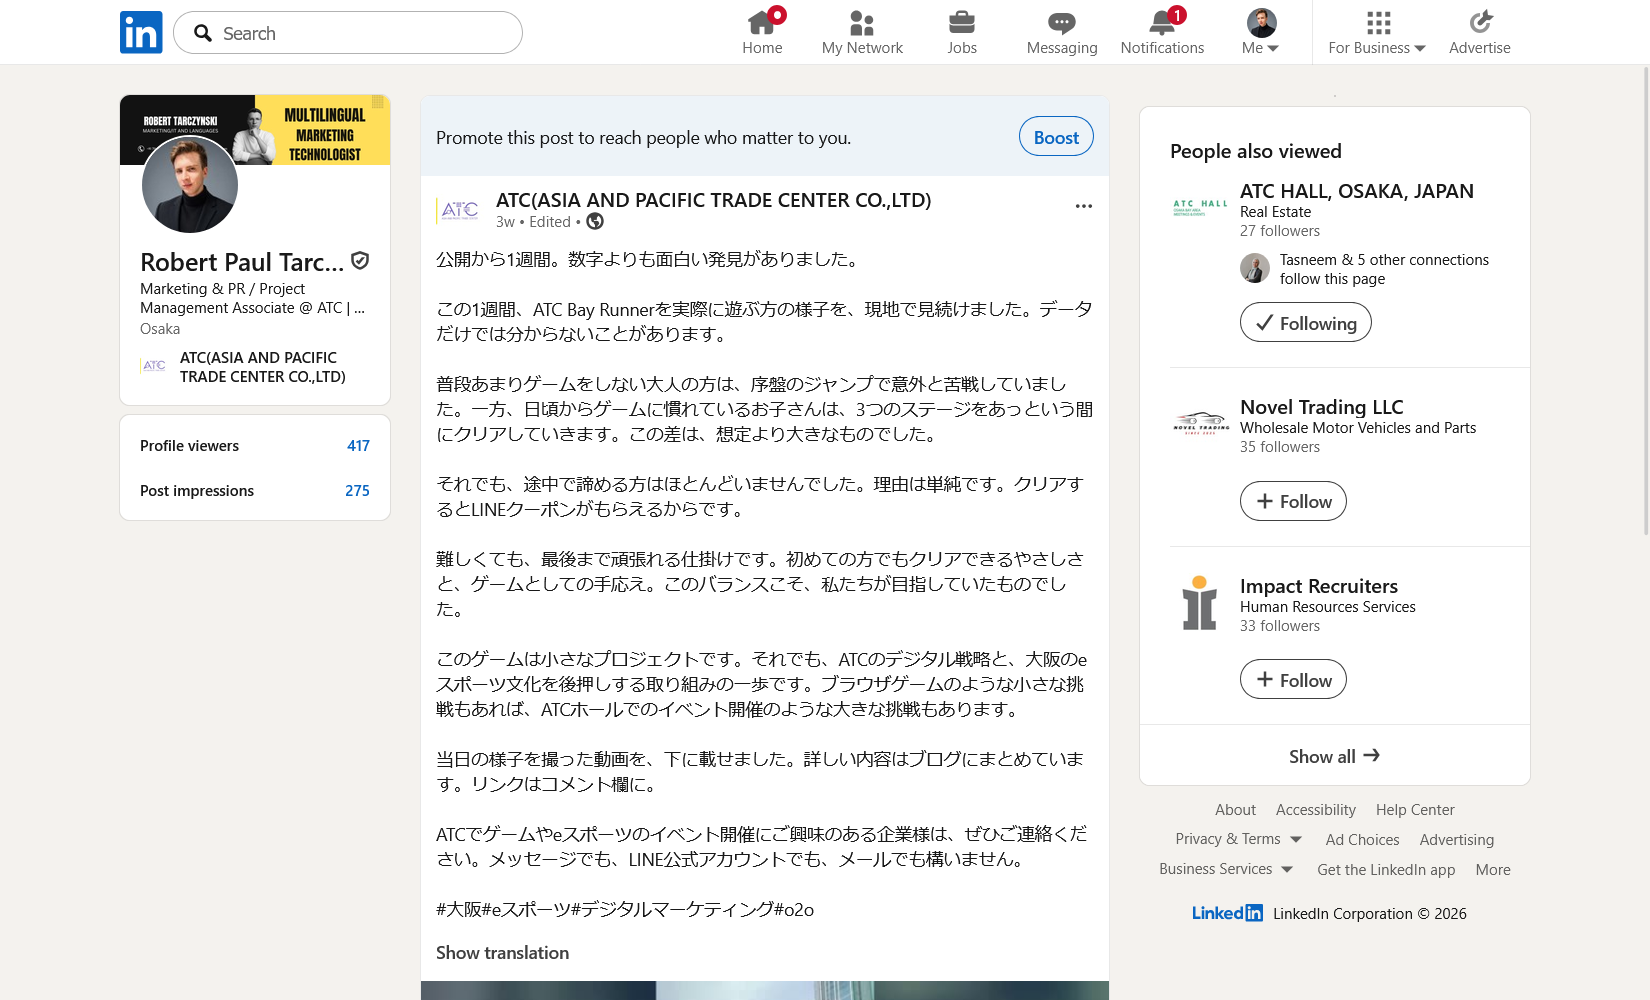Open Help Center footer link
The image size is (1650, 1000).
point(1415,810)
